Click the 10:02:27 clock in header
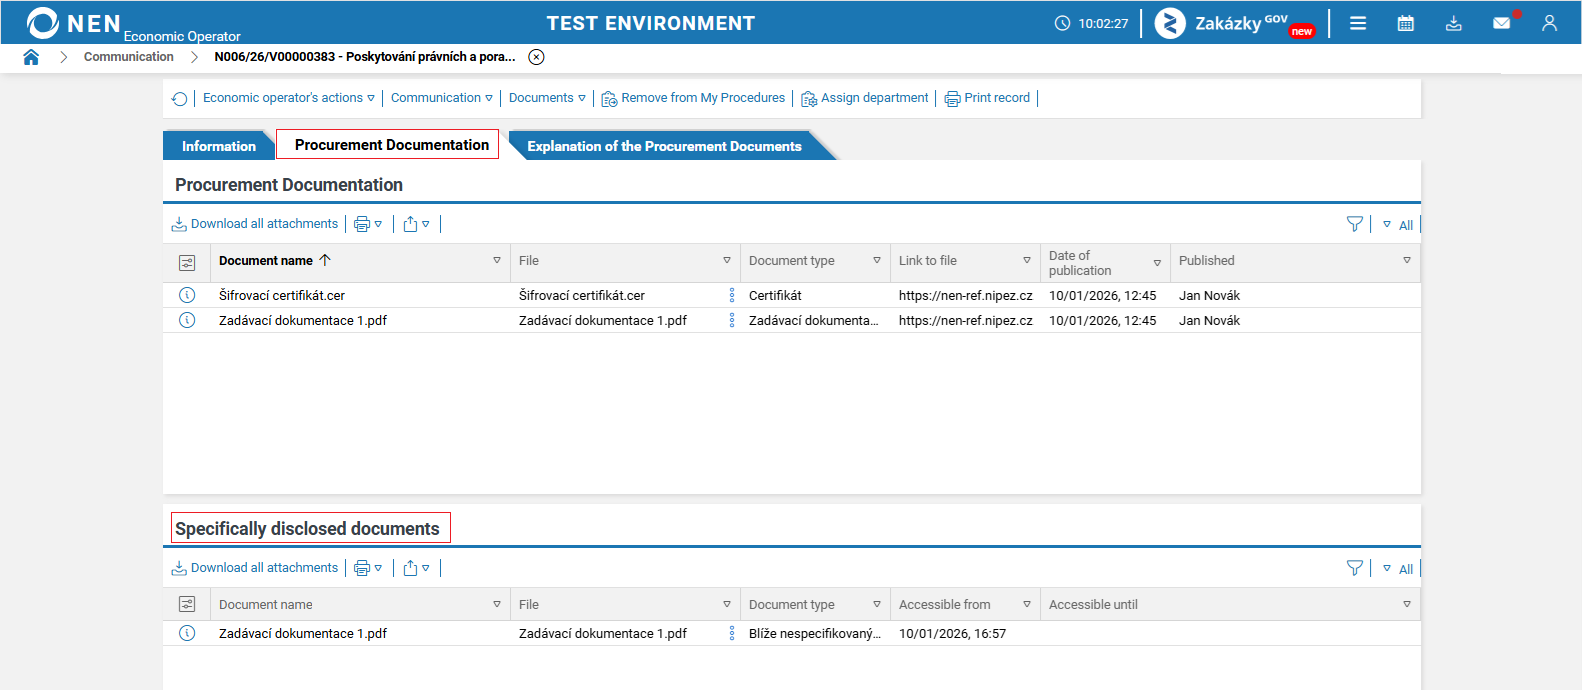Image resolution: width=1582 pixels, height=690 pixels. (x=1092, y=23)
